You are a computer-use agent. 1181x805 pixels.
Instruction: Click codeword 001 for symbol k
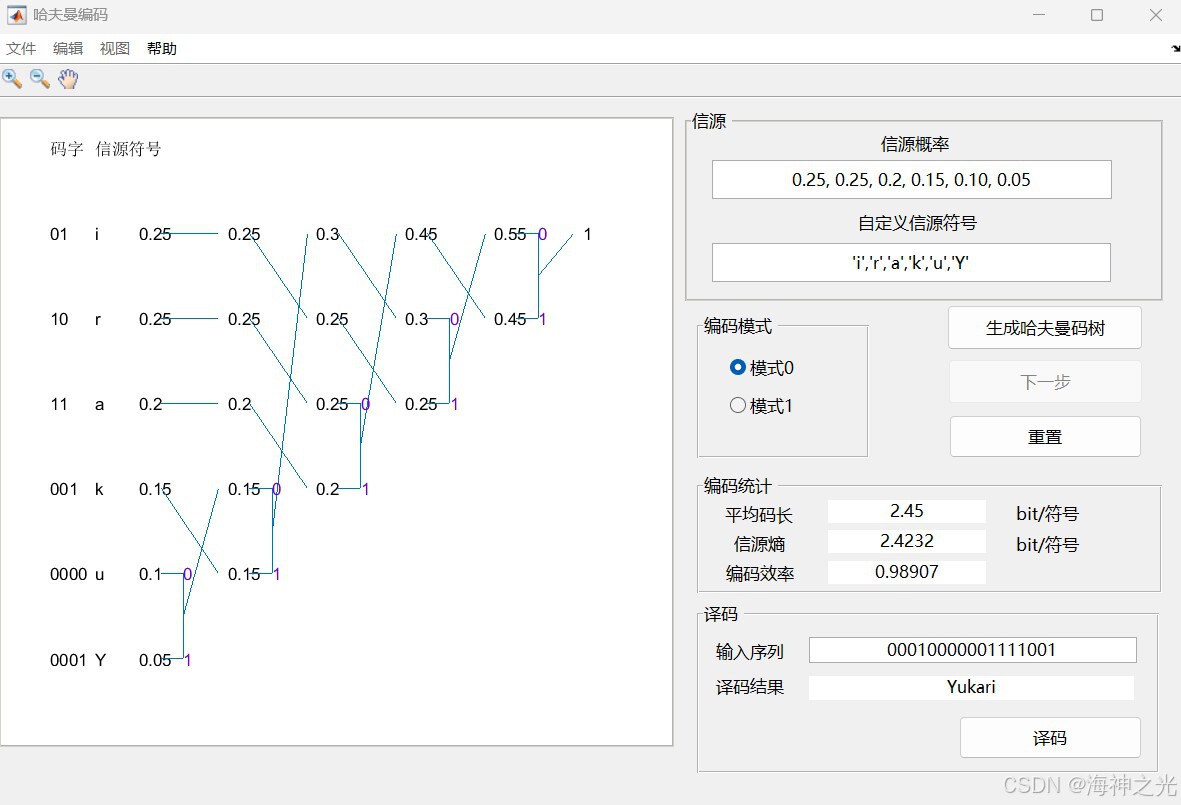pos(63,489)
